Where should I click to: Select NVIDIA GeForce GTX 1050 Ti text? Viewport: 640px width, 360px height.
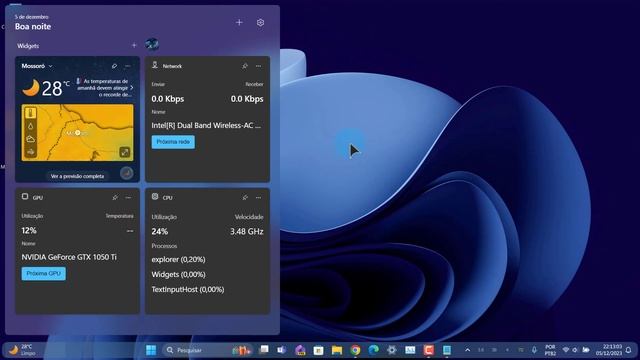click(x=69, y=257)
